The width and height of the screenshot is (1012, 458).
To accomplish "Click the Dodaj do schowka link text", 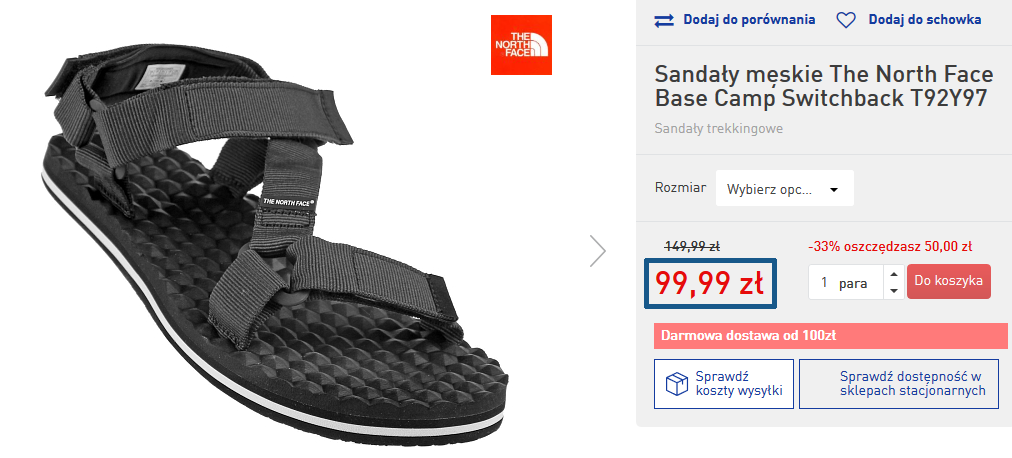I will point(924,19).
